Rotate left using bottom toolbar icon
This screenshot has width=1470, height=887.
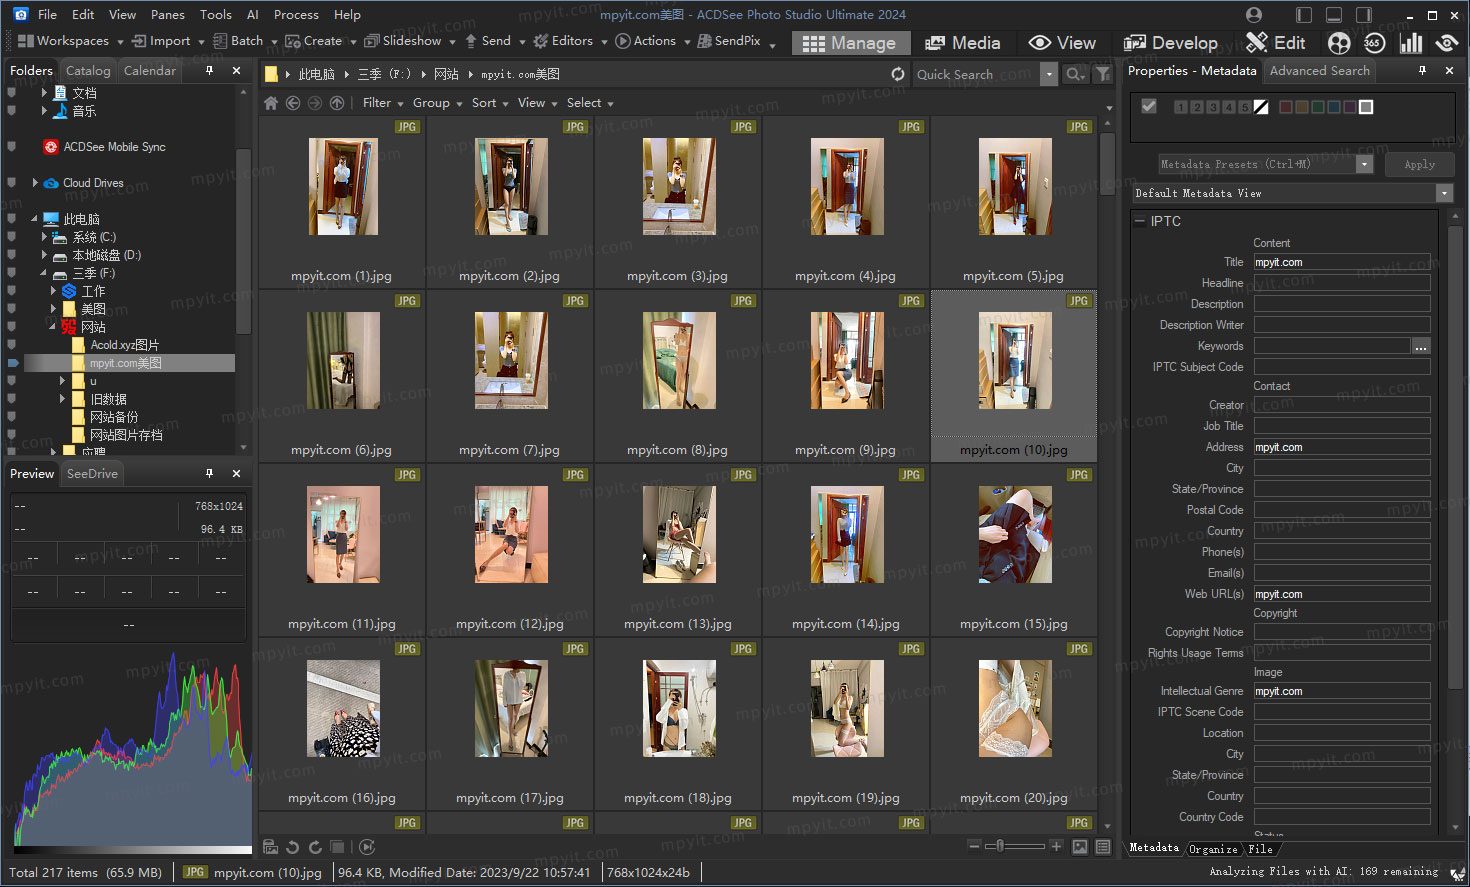pyautogui.click(x=293, y=847)
